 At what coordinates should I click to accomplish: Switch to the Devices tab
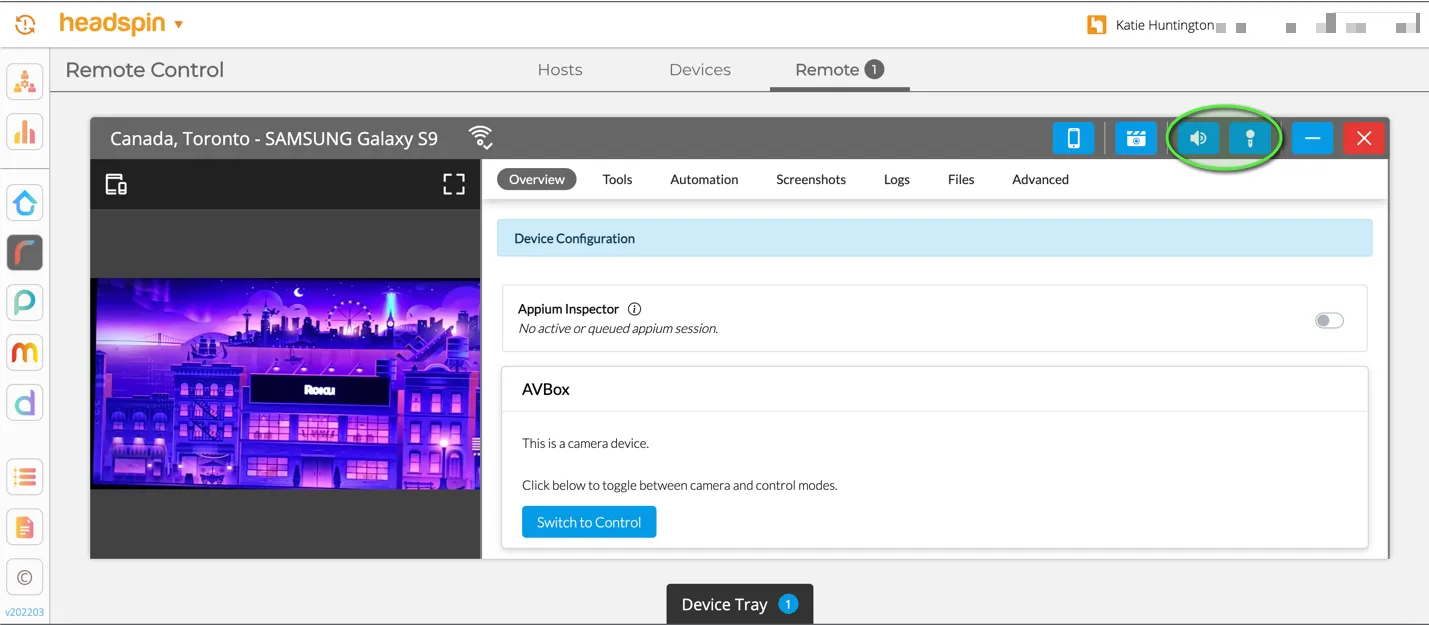700,70
